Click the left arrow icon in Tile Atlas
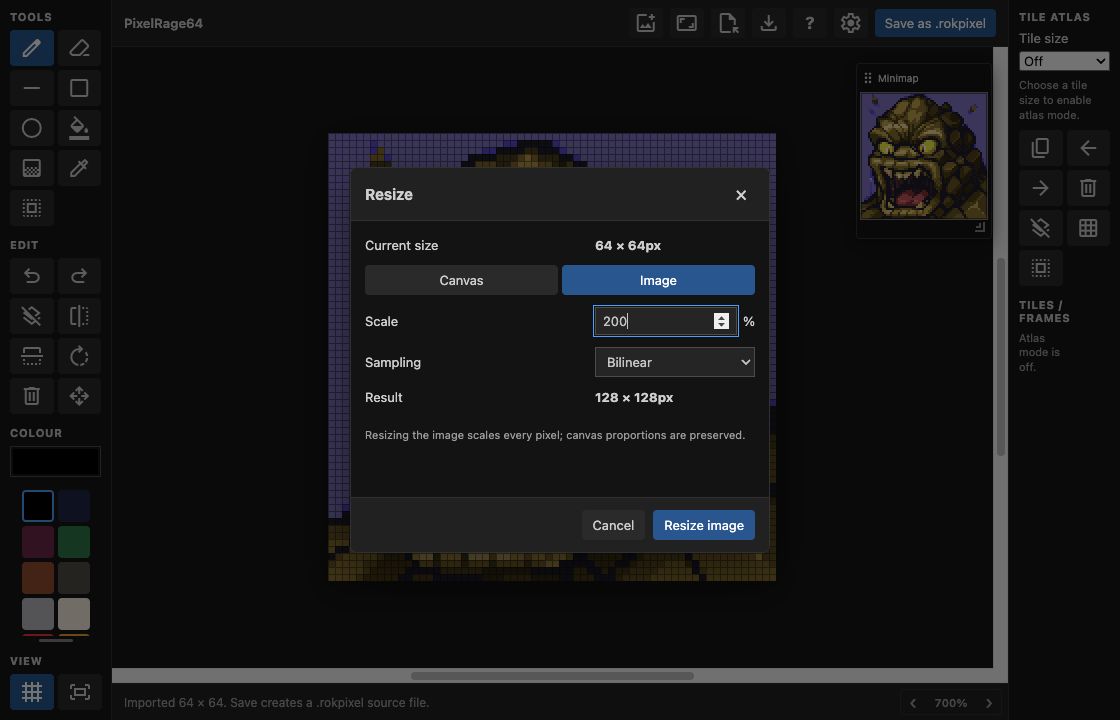The height and width of the screenshot is (720, 1120). click(1088, 148)
